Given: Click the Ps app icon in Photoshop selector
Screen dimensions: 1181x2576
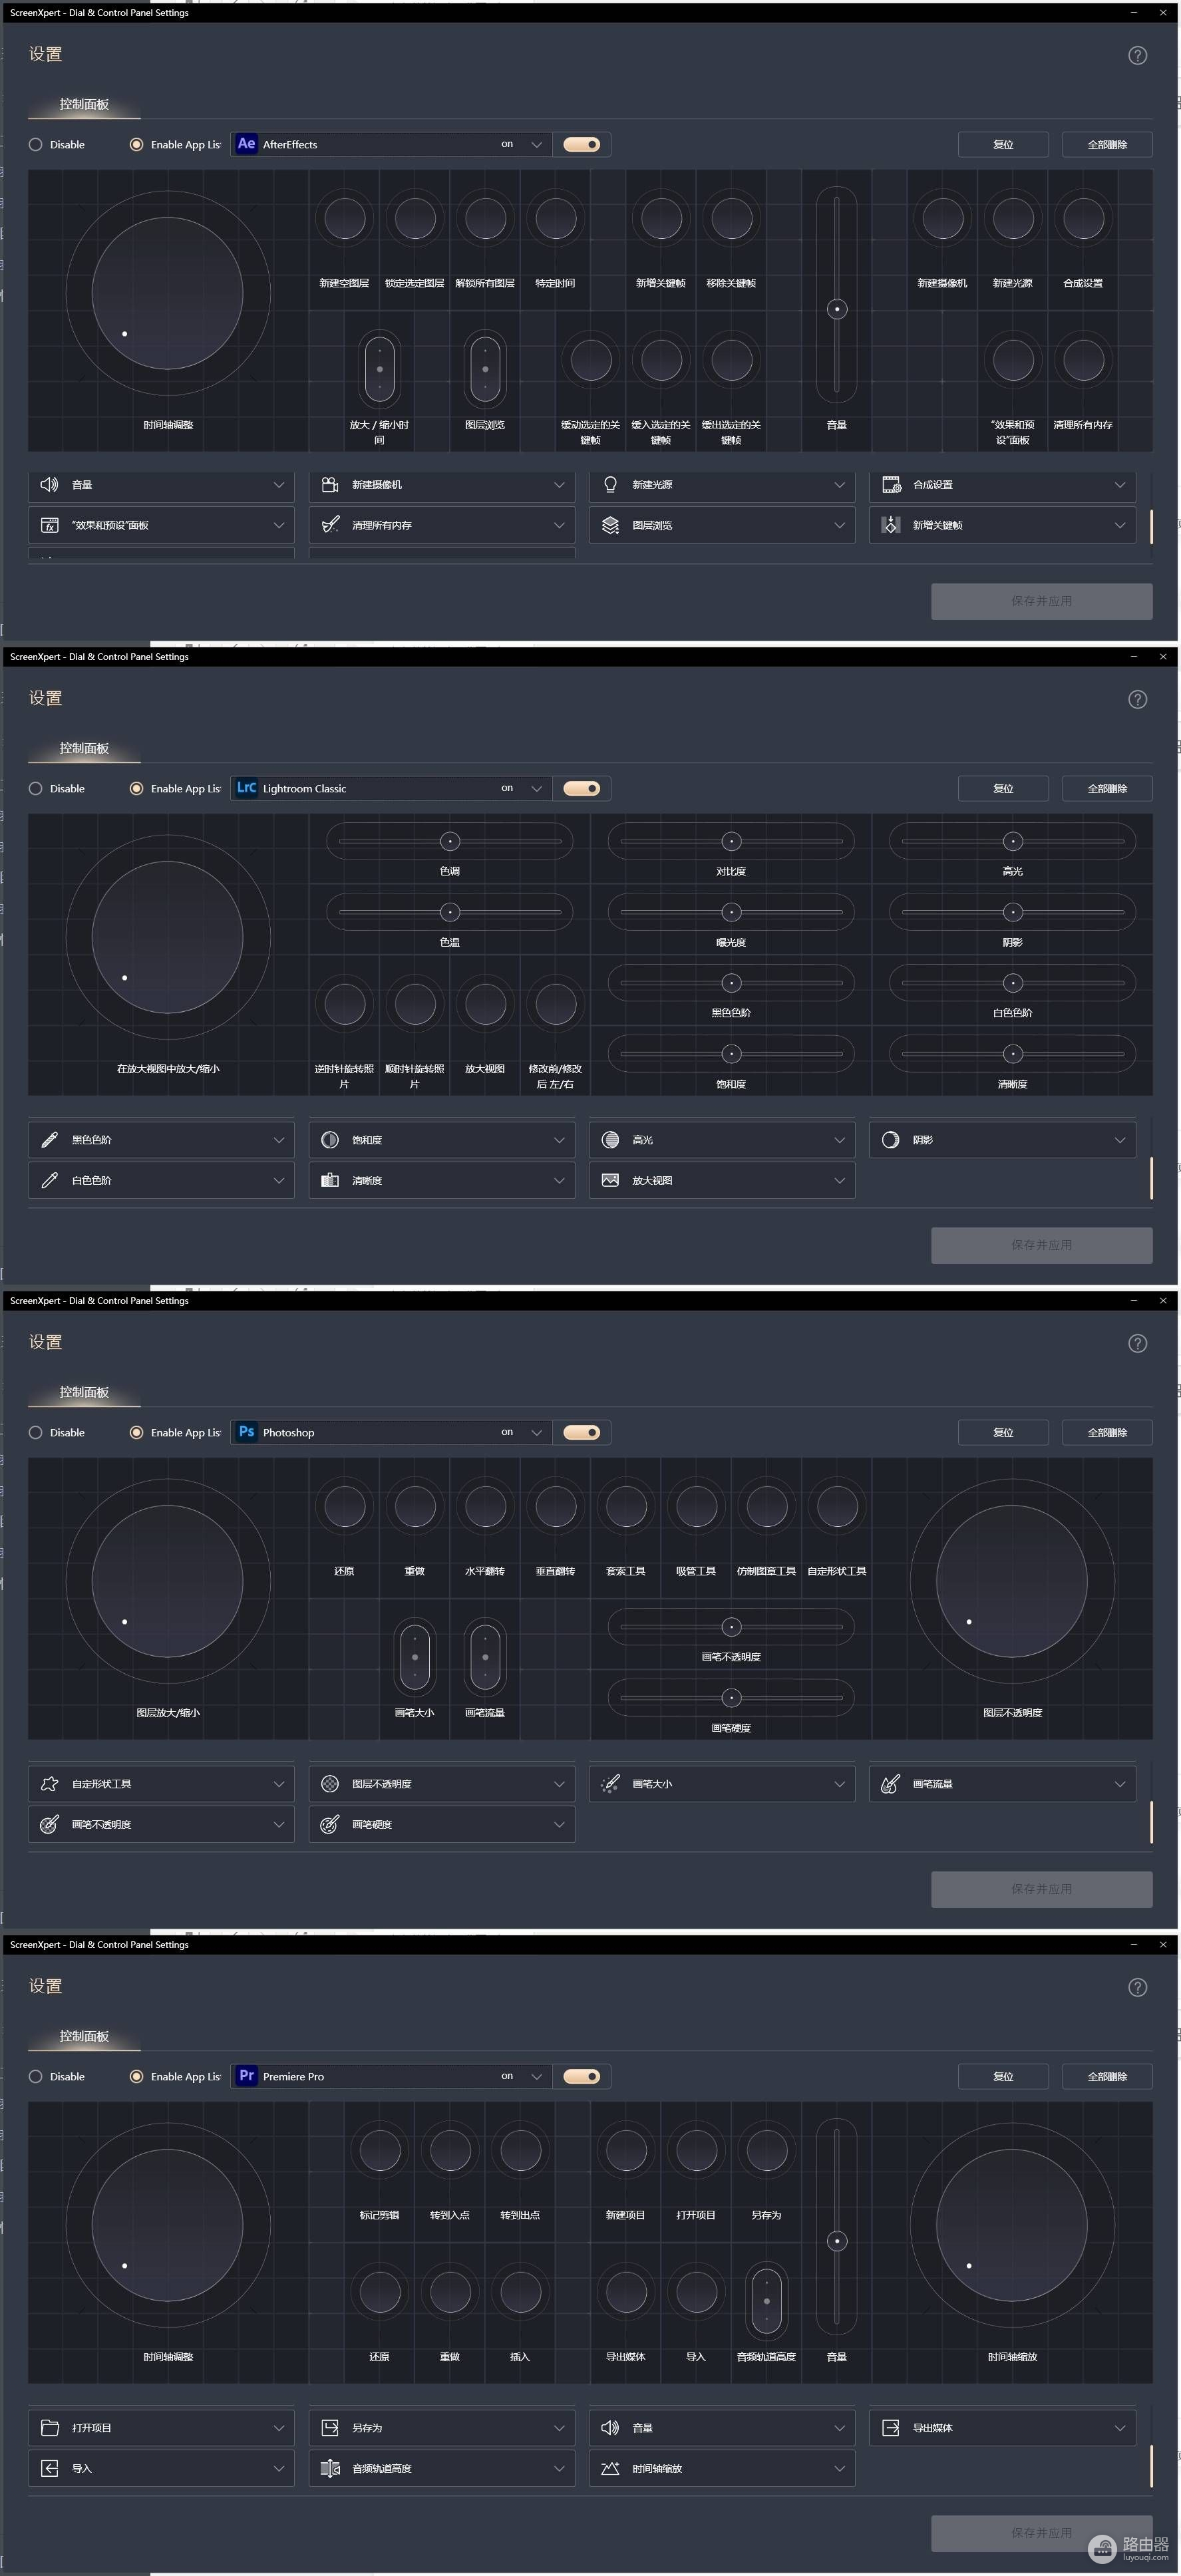Looking at the screenshot, I should [x=246, y=1432].
